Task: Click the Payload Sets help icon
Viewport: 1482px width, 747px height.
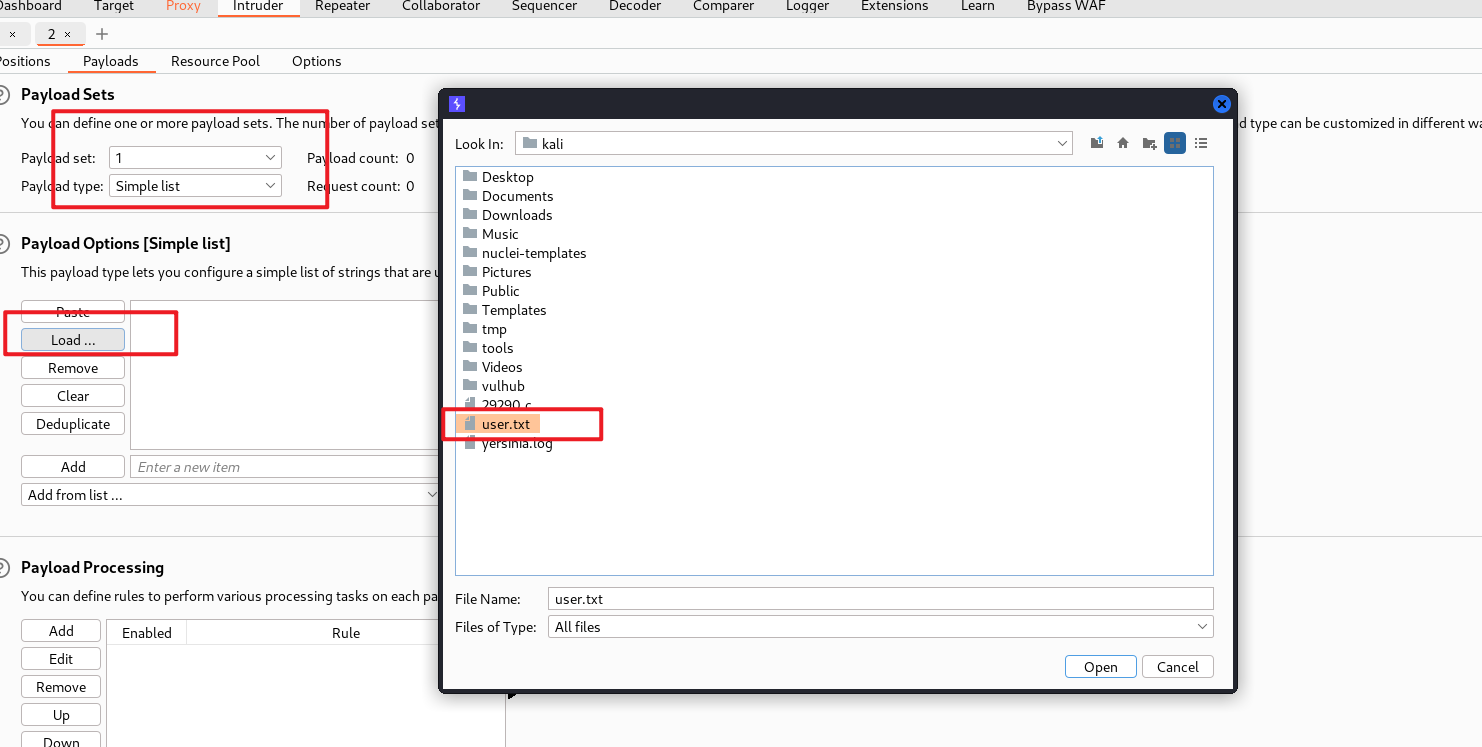Action: [x=4, y=95]
